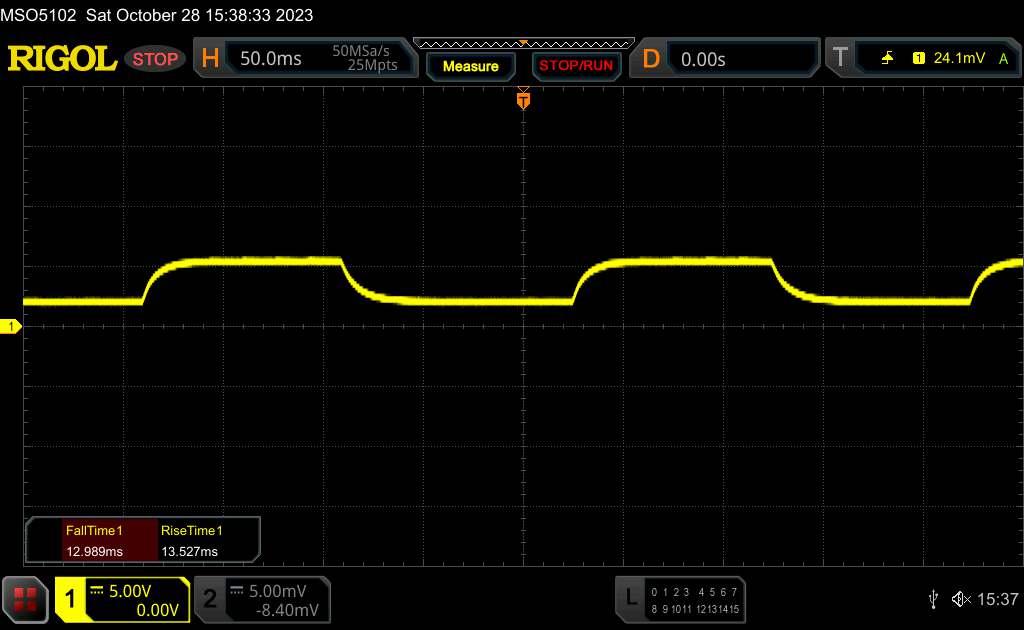The image size is (1024, 630).
Task: Click the rising edge trigger type icon
Action: tap(887, 59)
